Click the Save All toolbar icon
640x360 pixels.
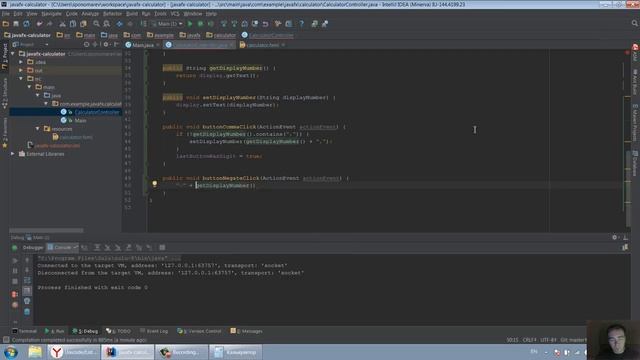click(16, 24)
